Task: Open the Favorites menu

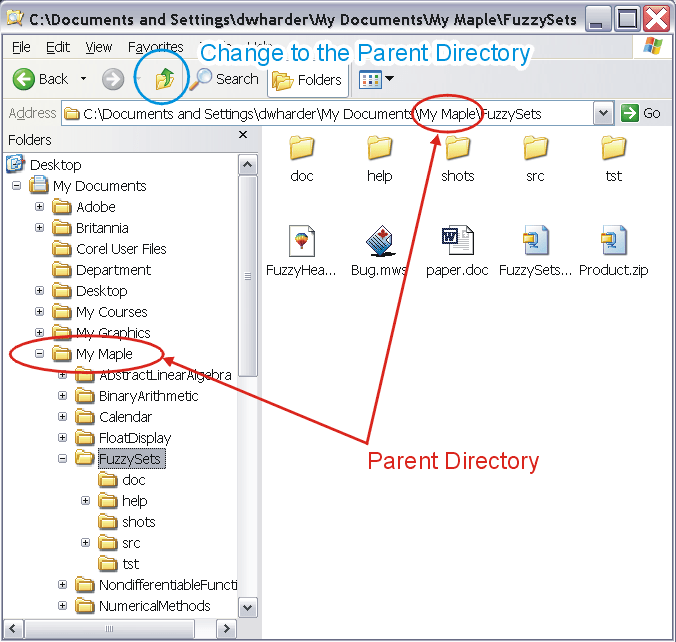Action: coord(156,47)
